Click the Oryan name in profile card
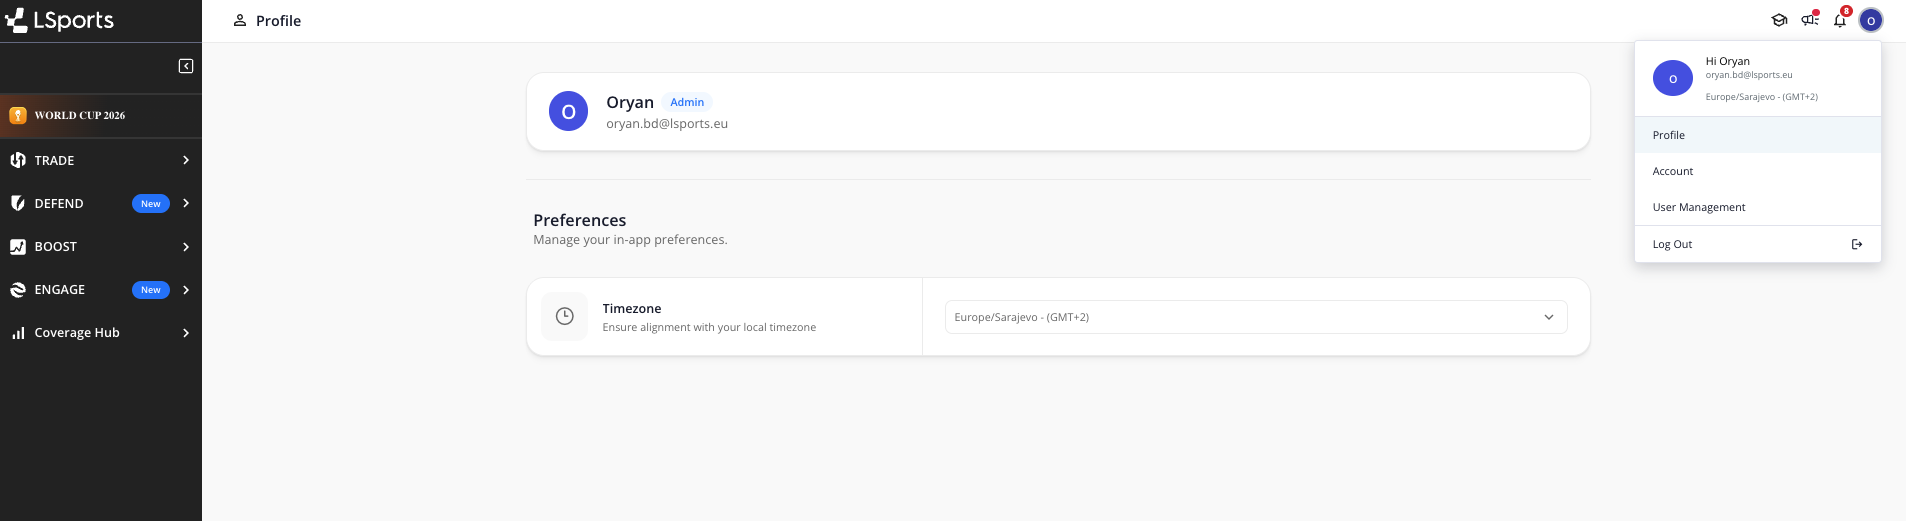Screen dimensions: 1906x521 coord(630,102)
